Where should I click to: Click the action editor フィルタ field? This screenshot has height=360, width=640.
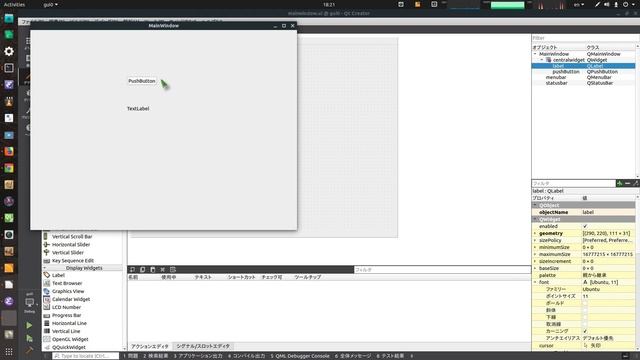[442, 269]
